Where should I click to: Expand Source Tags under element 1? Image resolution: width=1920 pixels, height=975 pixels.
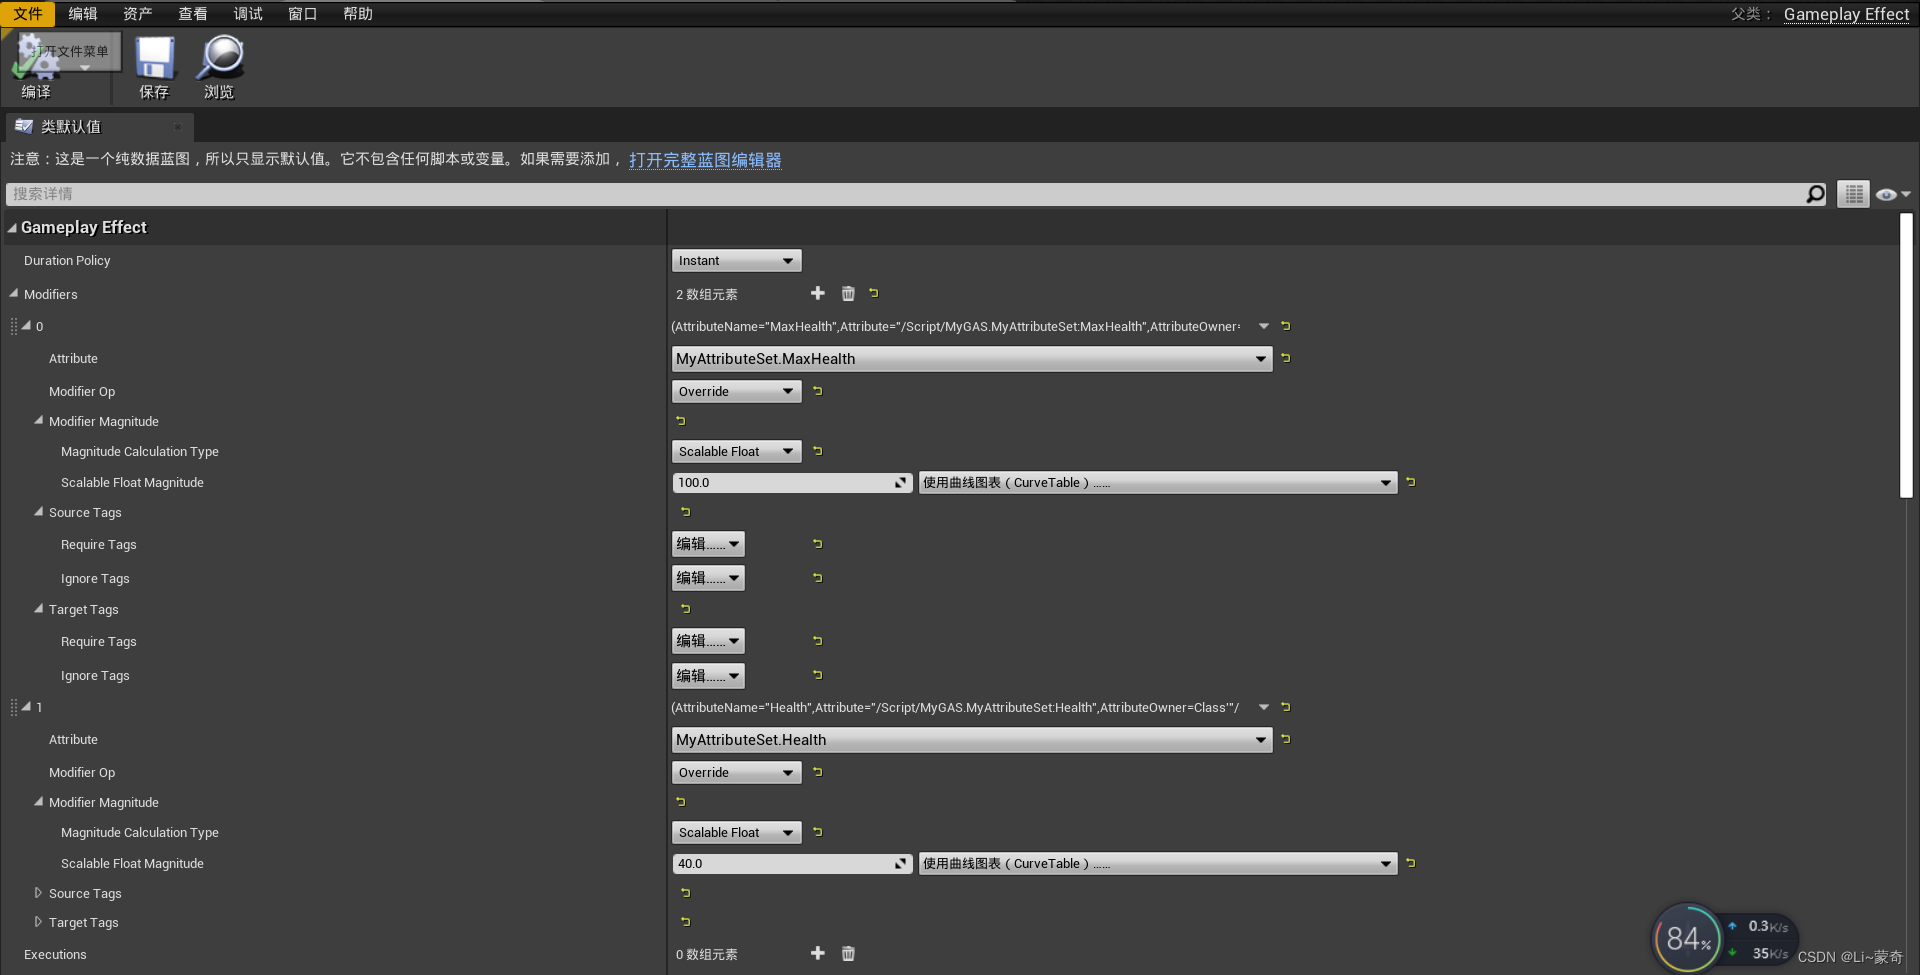[38, 893]
